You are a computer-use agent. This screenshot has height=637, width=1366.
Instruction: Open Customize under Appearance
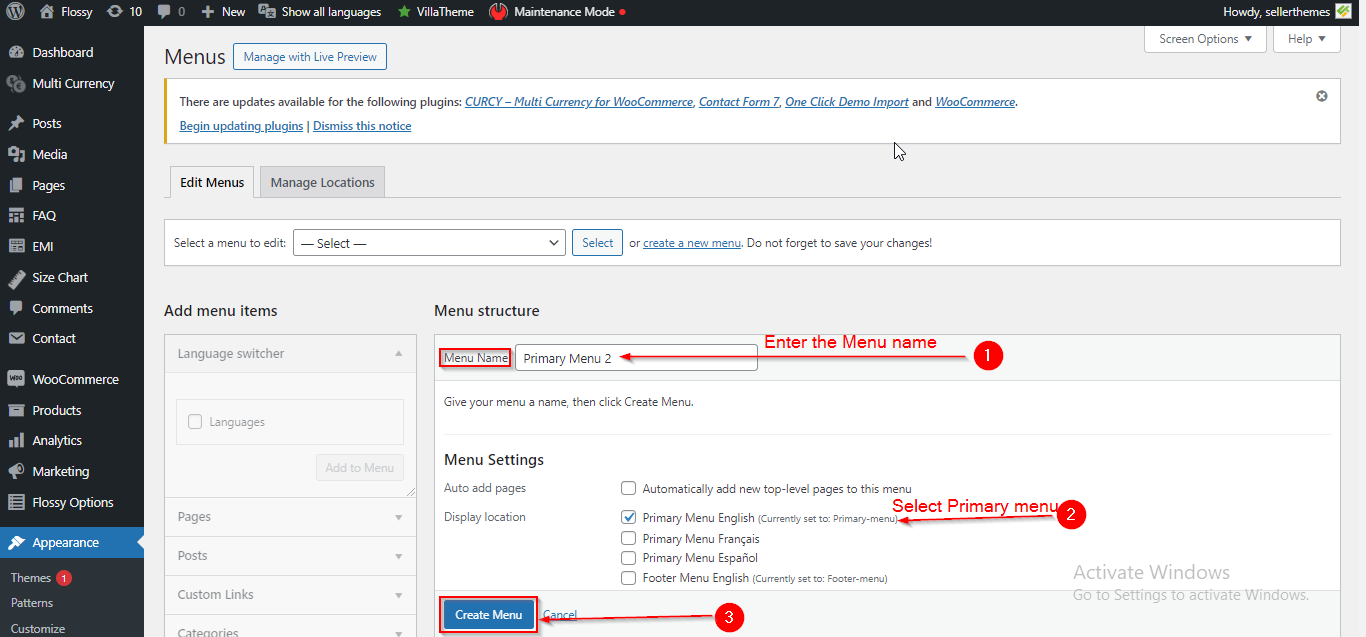[38, 628]
